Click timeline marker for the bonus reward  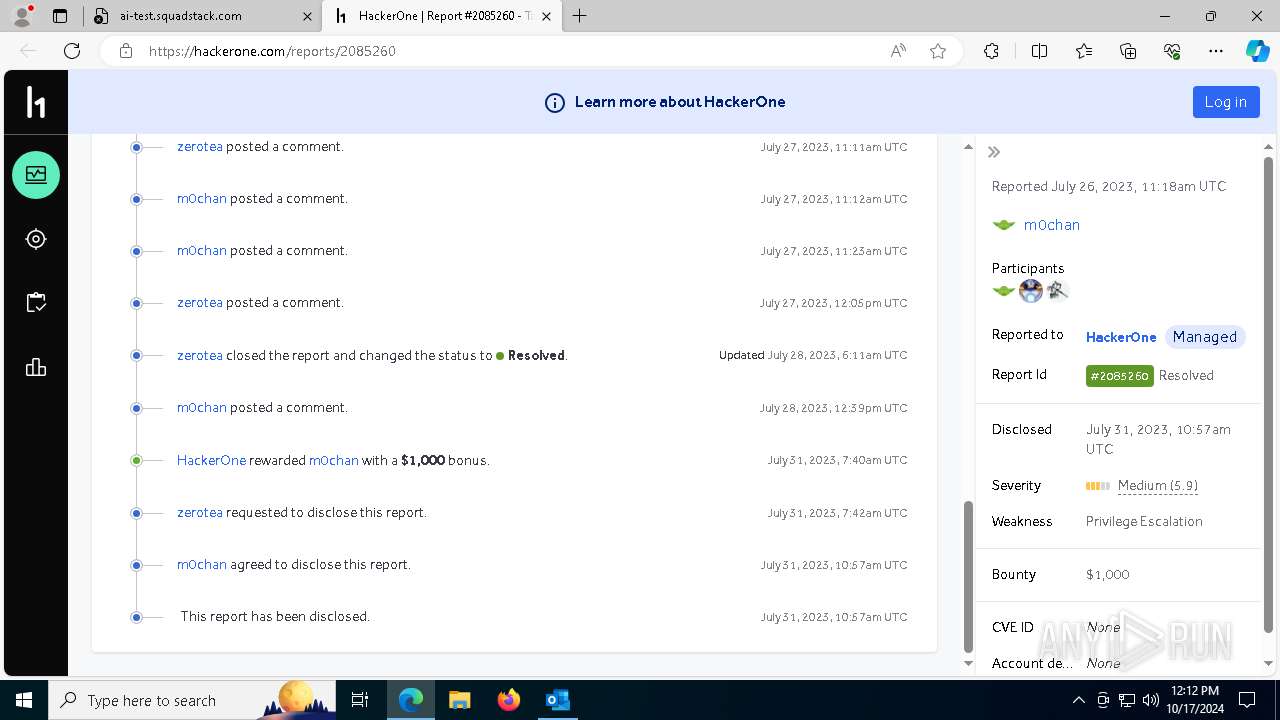[137, 461]
